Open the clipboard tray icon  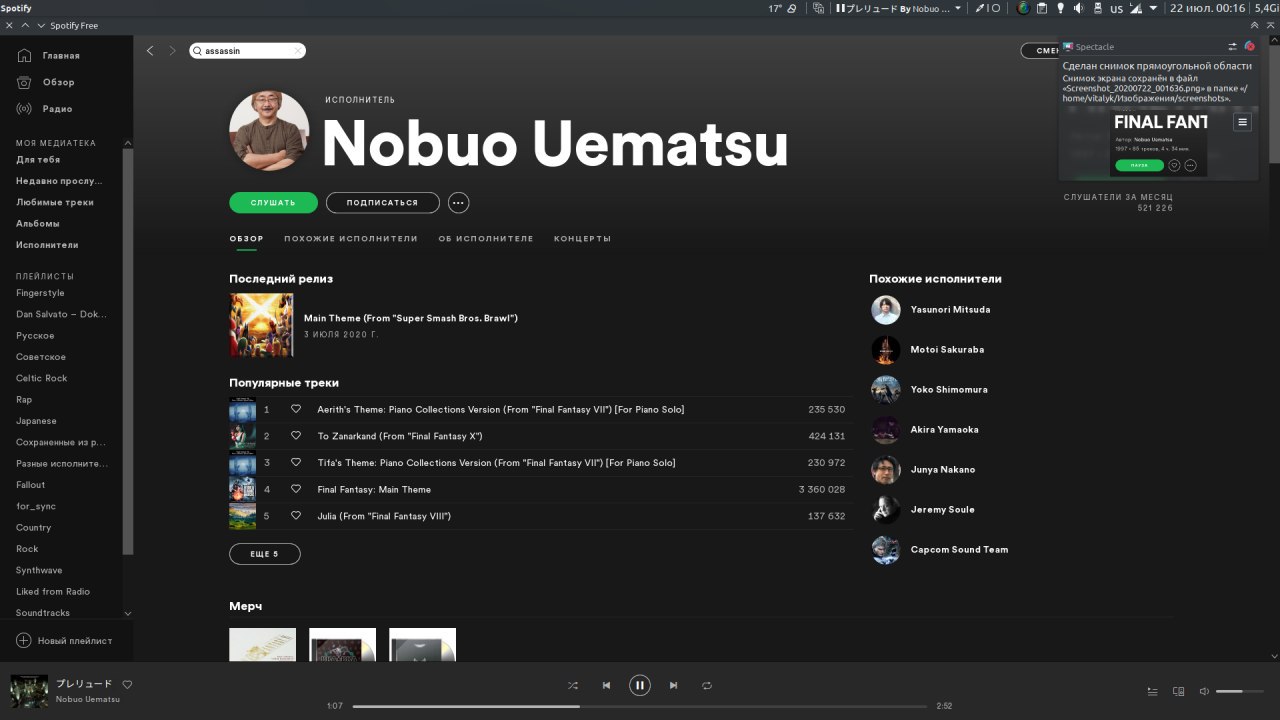pos(1042,8)
